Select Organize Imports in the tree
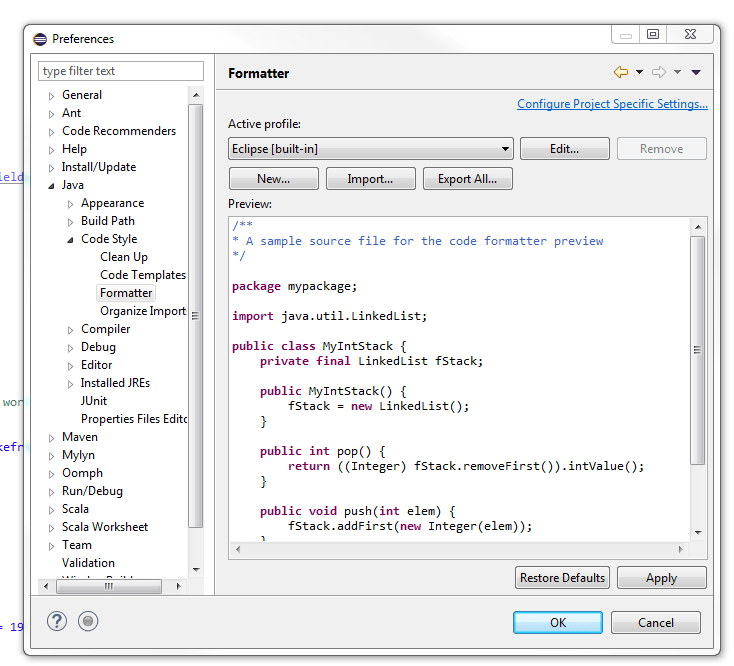This screenshot has width=734, height=666. click(143, 311)
